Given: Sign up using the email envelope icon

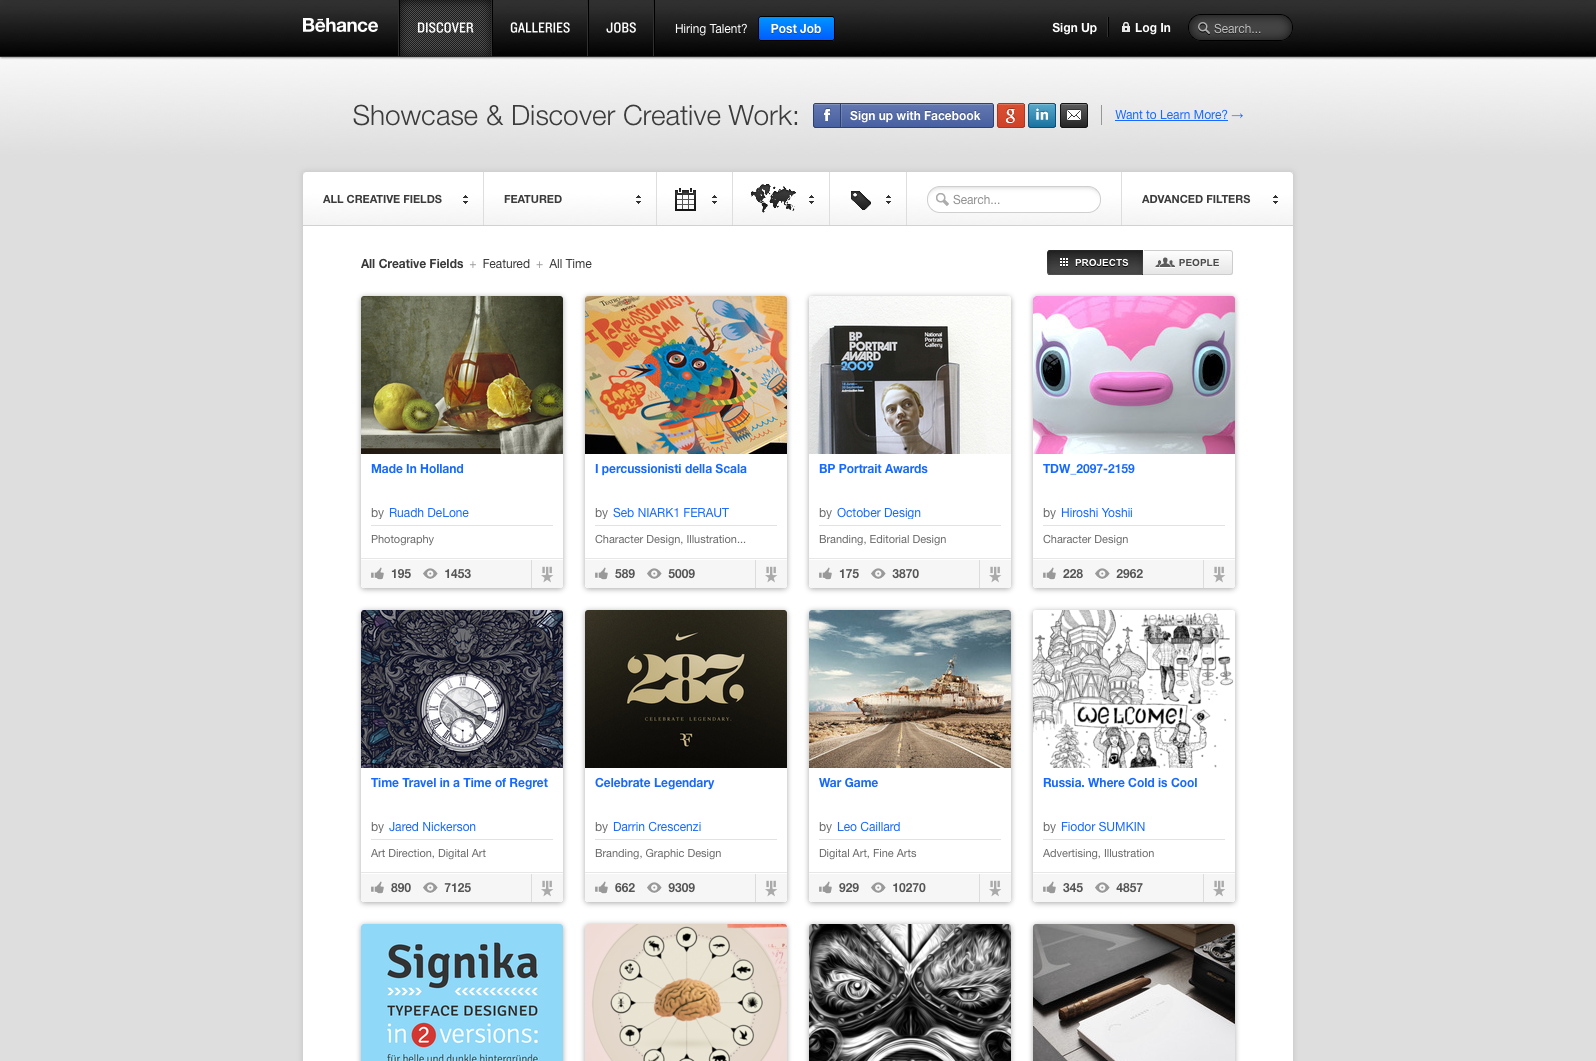Looking at the screenshot, I should click(1074, 115).
